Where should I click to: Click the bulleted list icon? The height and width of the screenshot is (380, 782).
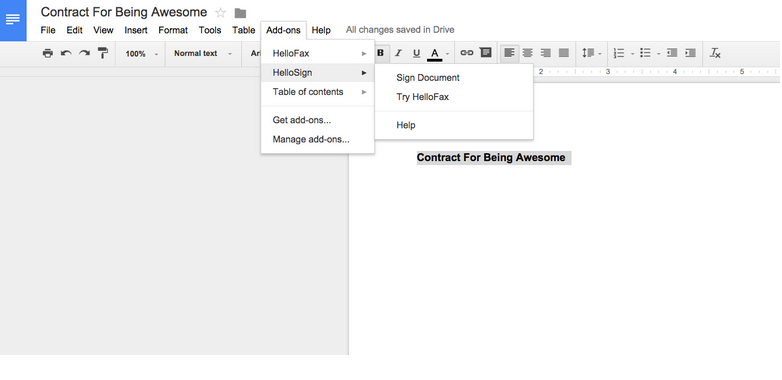pyautogui.click(x=645, y=53)
